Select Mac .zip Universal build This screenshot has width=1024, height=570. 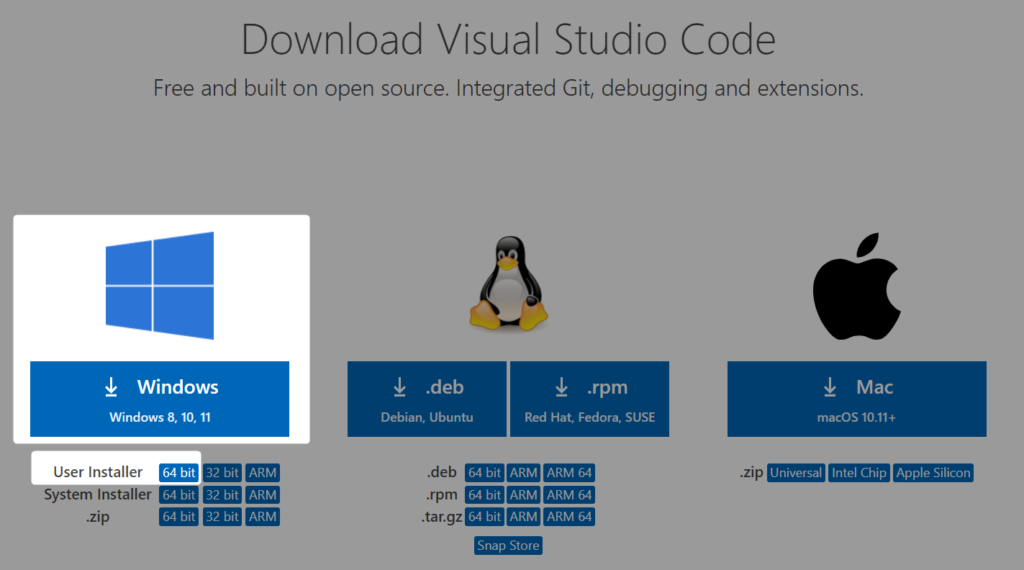796,473
